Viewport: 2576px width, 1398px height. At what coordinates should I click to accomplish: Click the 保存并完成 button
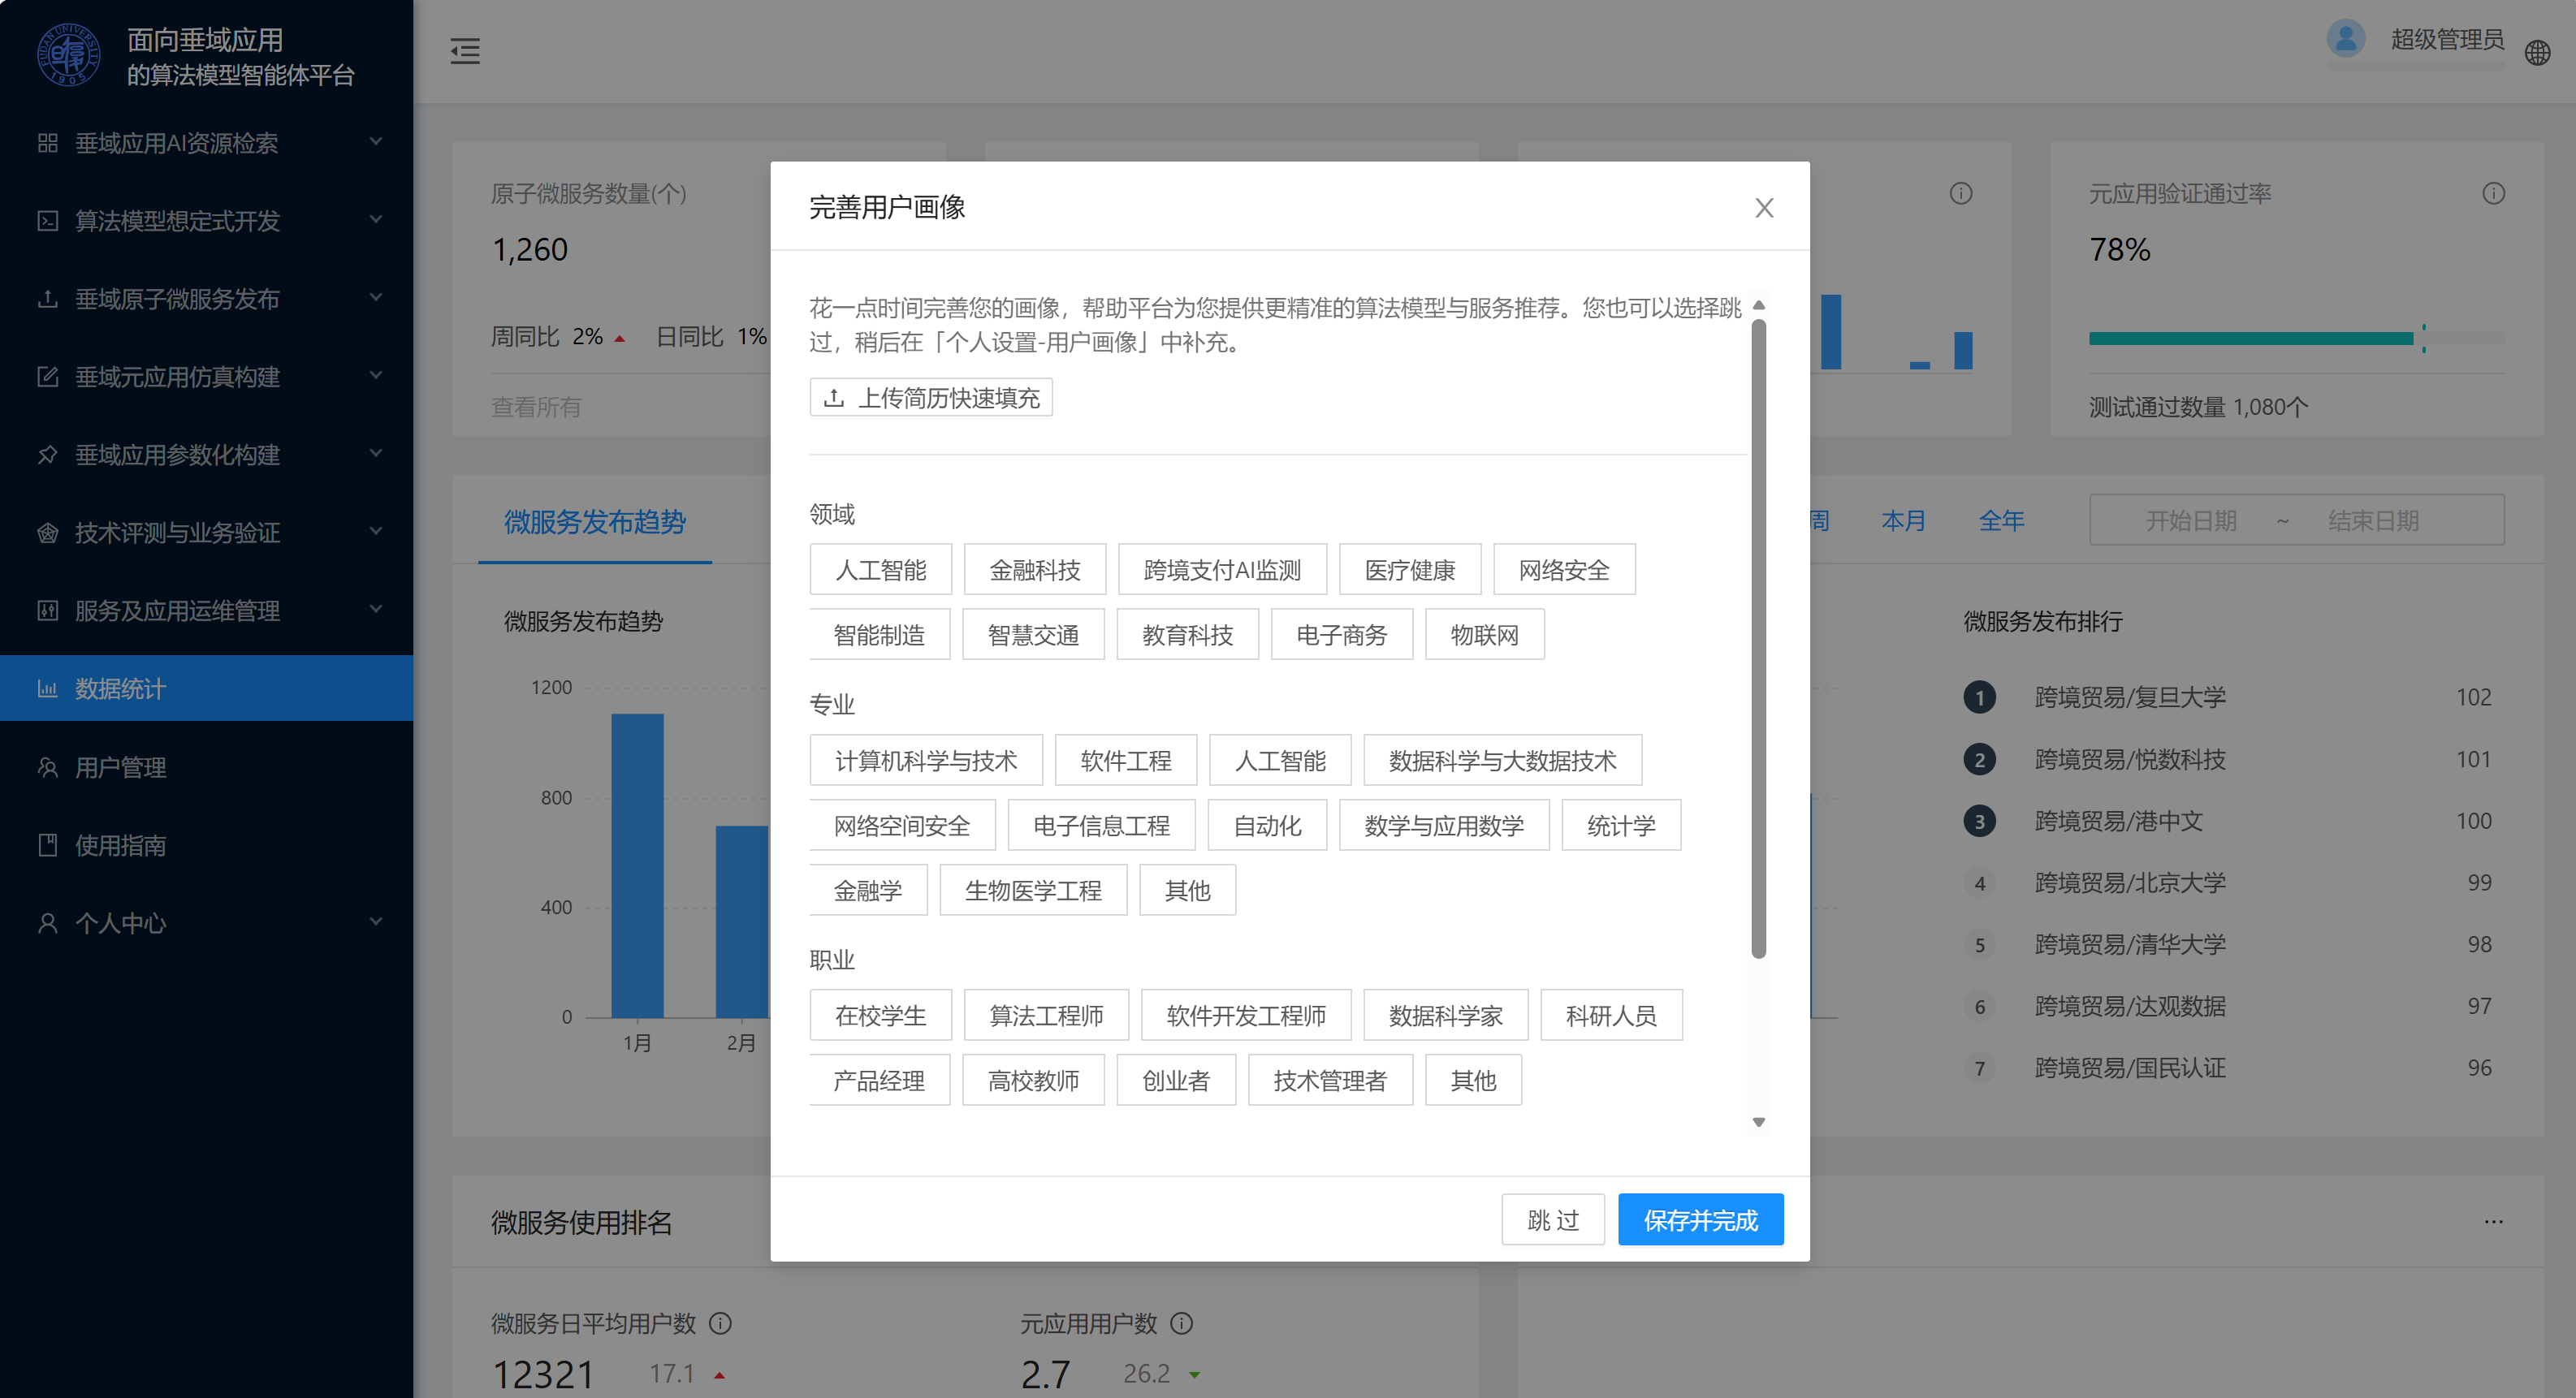point(1700,1220)
